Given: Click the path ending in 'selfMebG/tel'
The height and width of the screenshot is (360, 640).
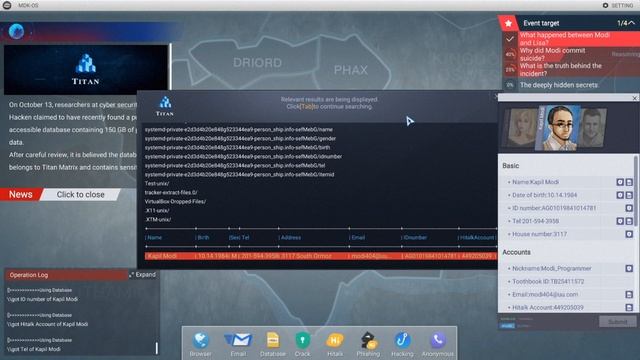Looking at the screenshot, I should click(x=235, y=166).
